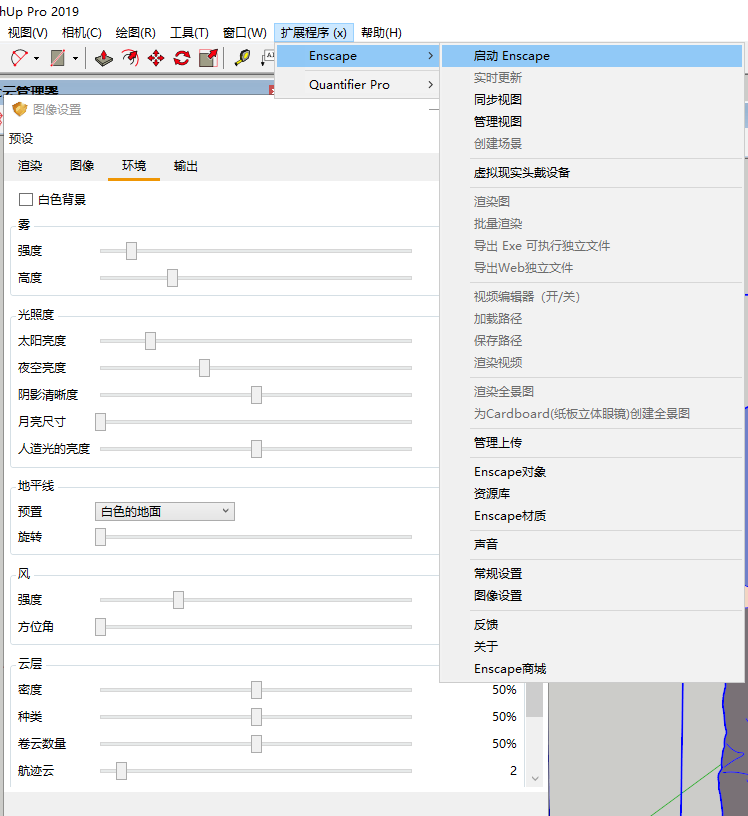This screenshot has width=748, height=816.
Task: Select the Move tool
Action: click(156, 58)
